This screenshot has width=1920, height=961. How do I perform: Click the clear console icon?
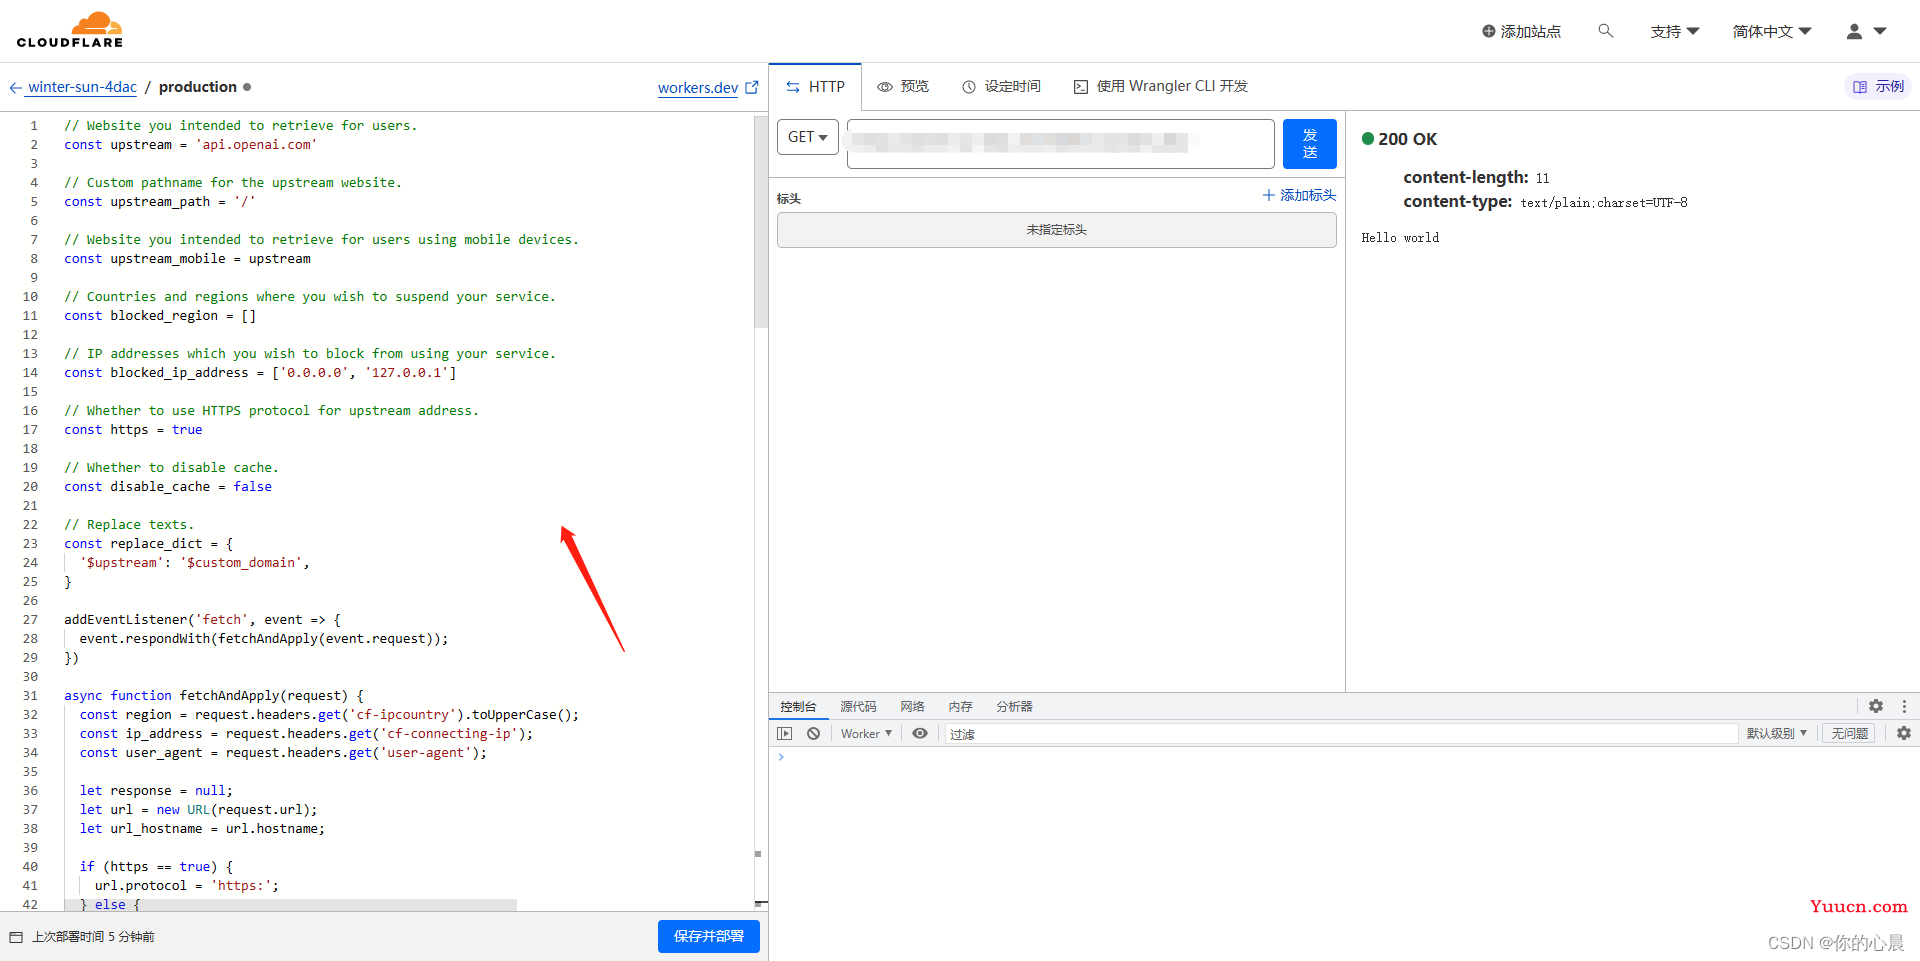point(814,733)
